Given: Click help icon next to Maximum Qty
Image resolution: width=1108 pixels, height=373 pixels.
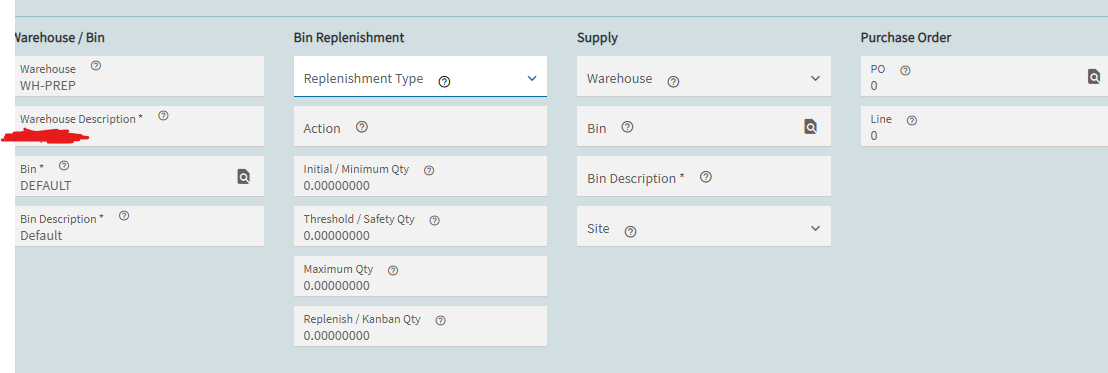Looking at the screenshot, I should click(394, 271).
